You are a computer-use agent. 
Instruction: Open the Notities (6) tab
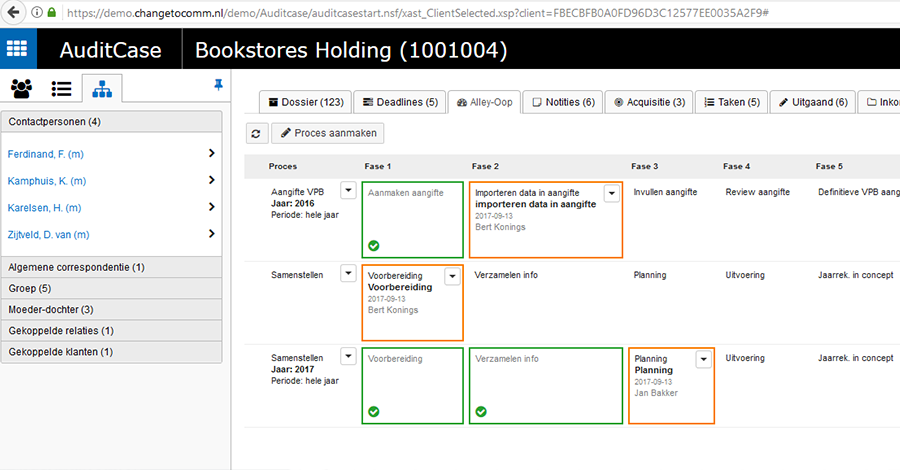coord(563,102)
